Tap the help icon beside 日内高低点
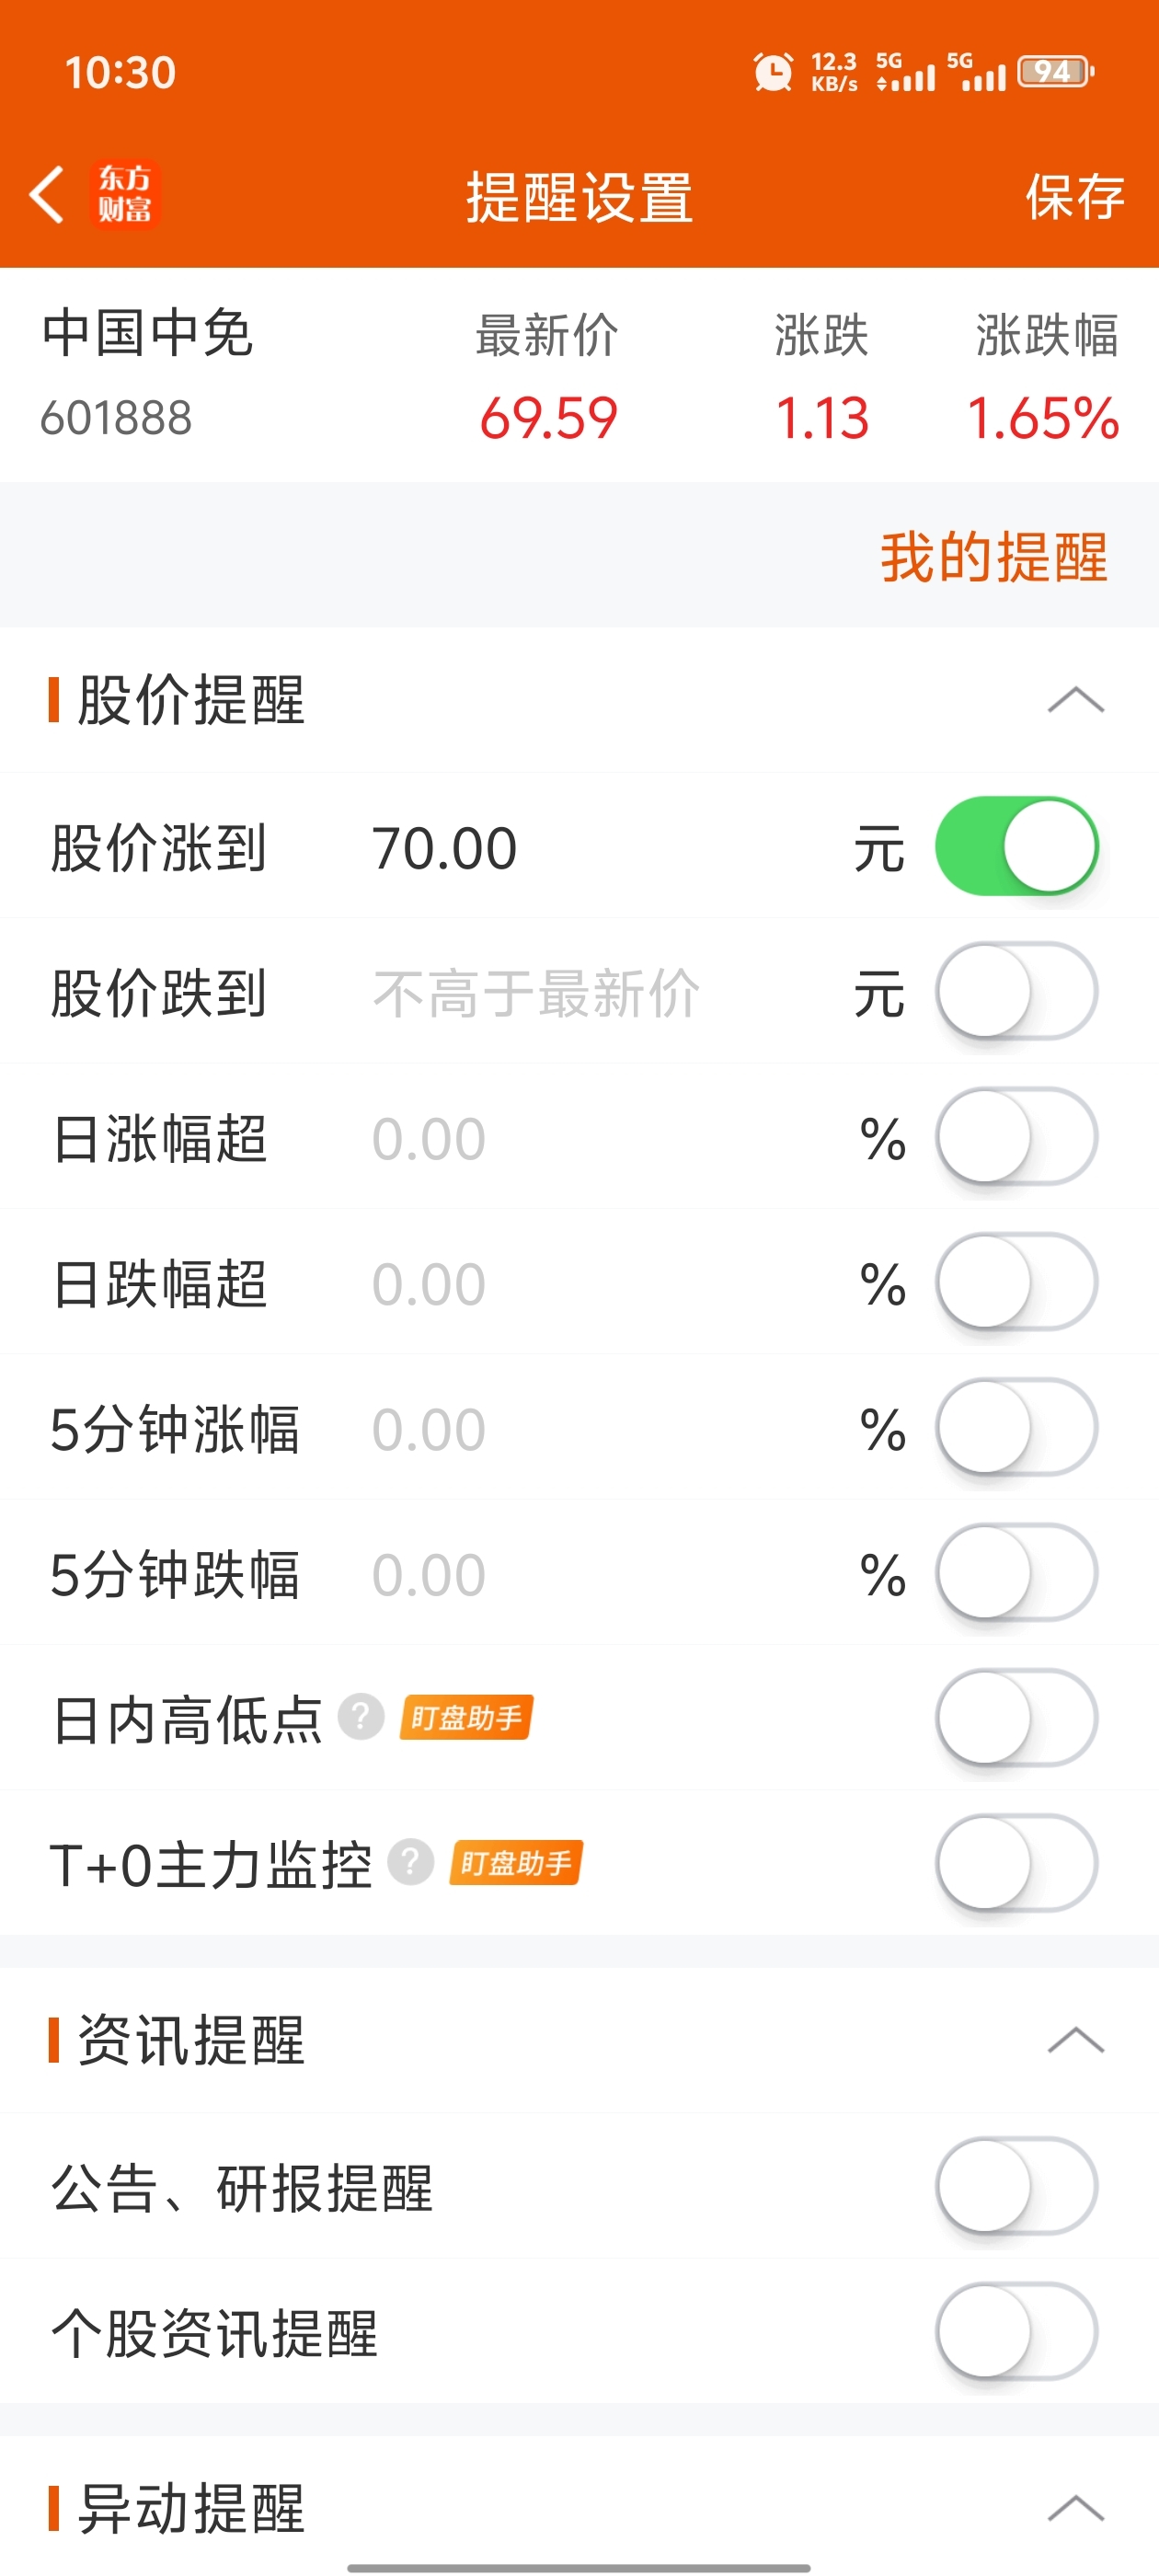Screen dimensions: 1159x2576 tap(361, 1717)
